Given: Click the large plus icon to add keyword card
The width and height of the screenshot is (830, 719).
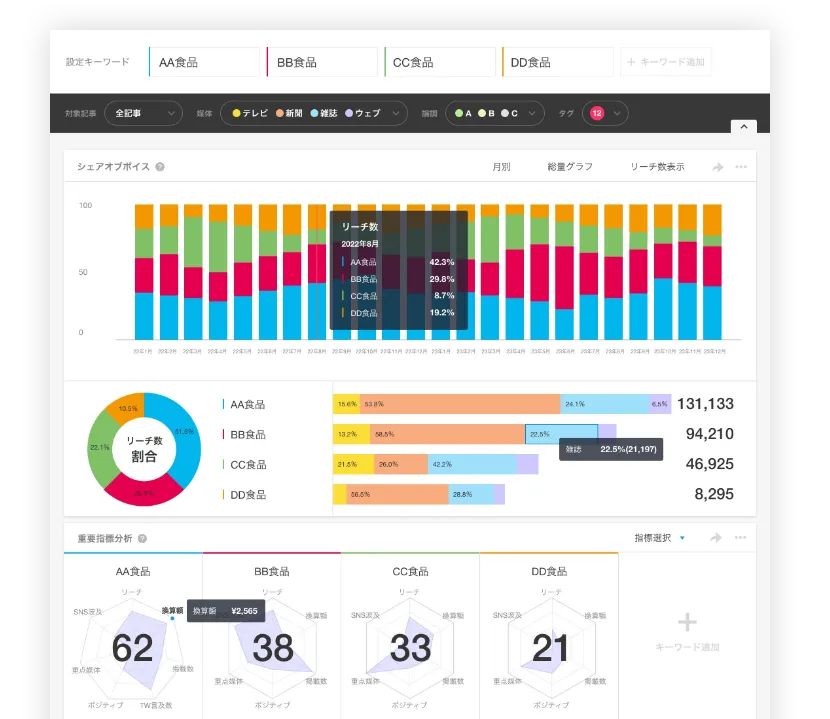Looking at the screenshot, I should [x=687, y=623].
